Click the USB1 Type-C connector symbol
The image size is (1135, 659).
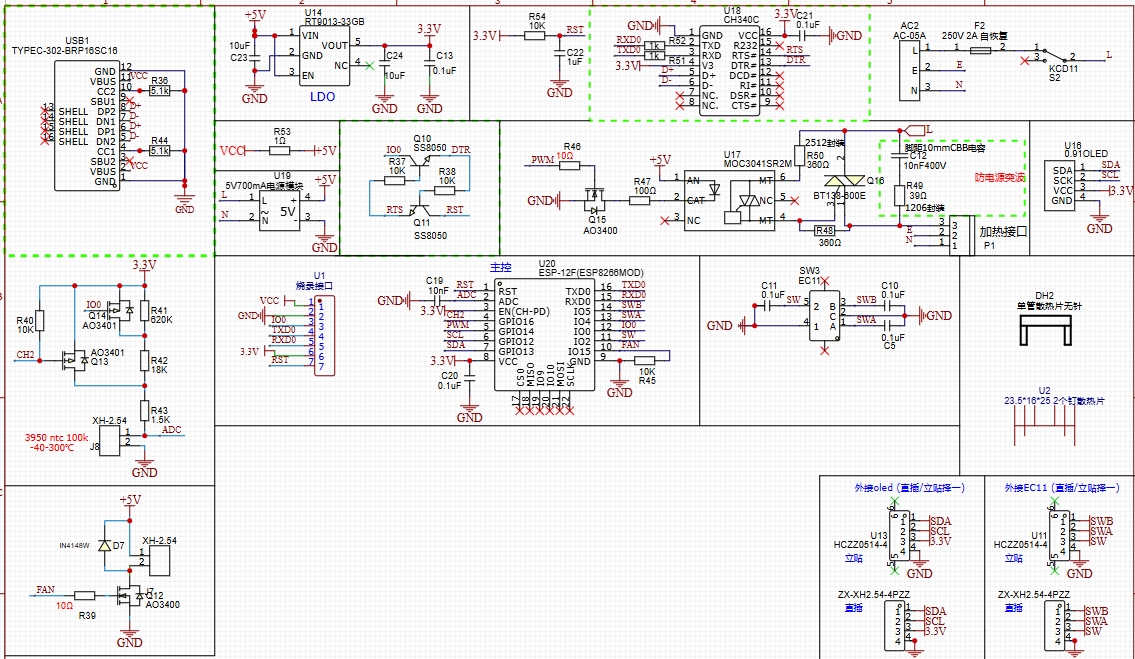[85, 125]
